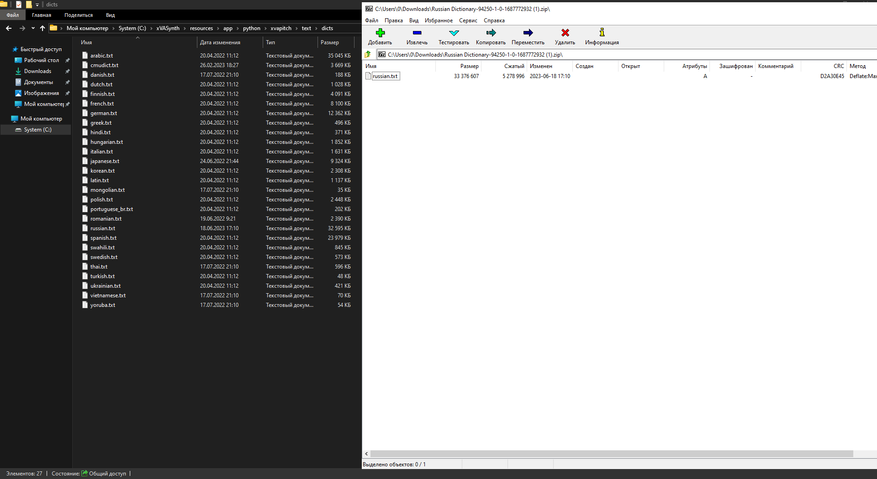Sort 7-Zip list by Сжатый column

point(514,66)
